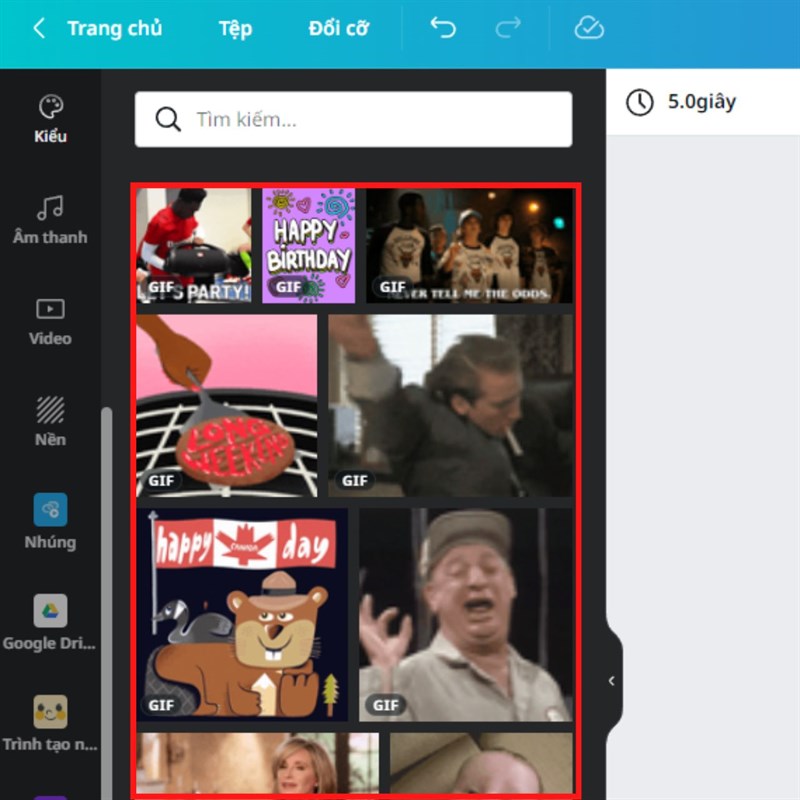Open the Âm thanh audio panel

[x=50, y=218]
